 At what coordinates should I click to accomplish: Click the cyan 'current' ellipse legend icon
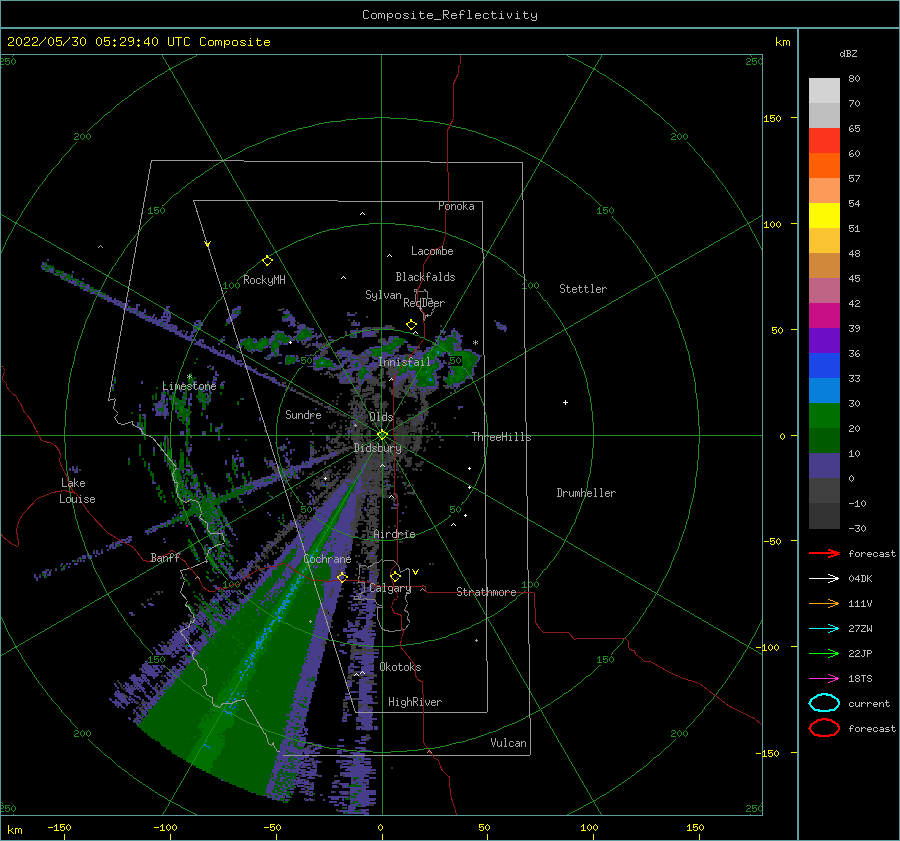click(x=824, y=703)
